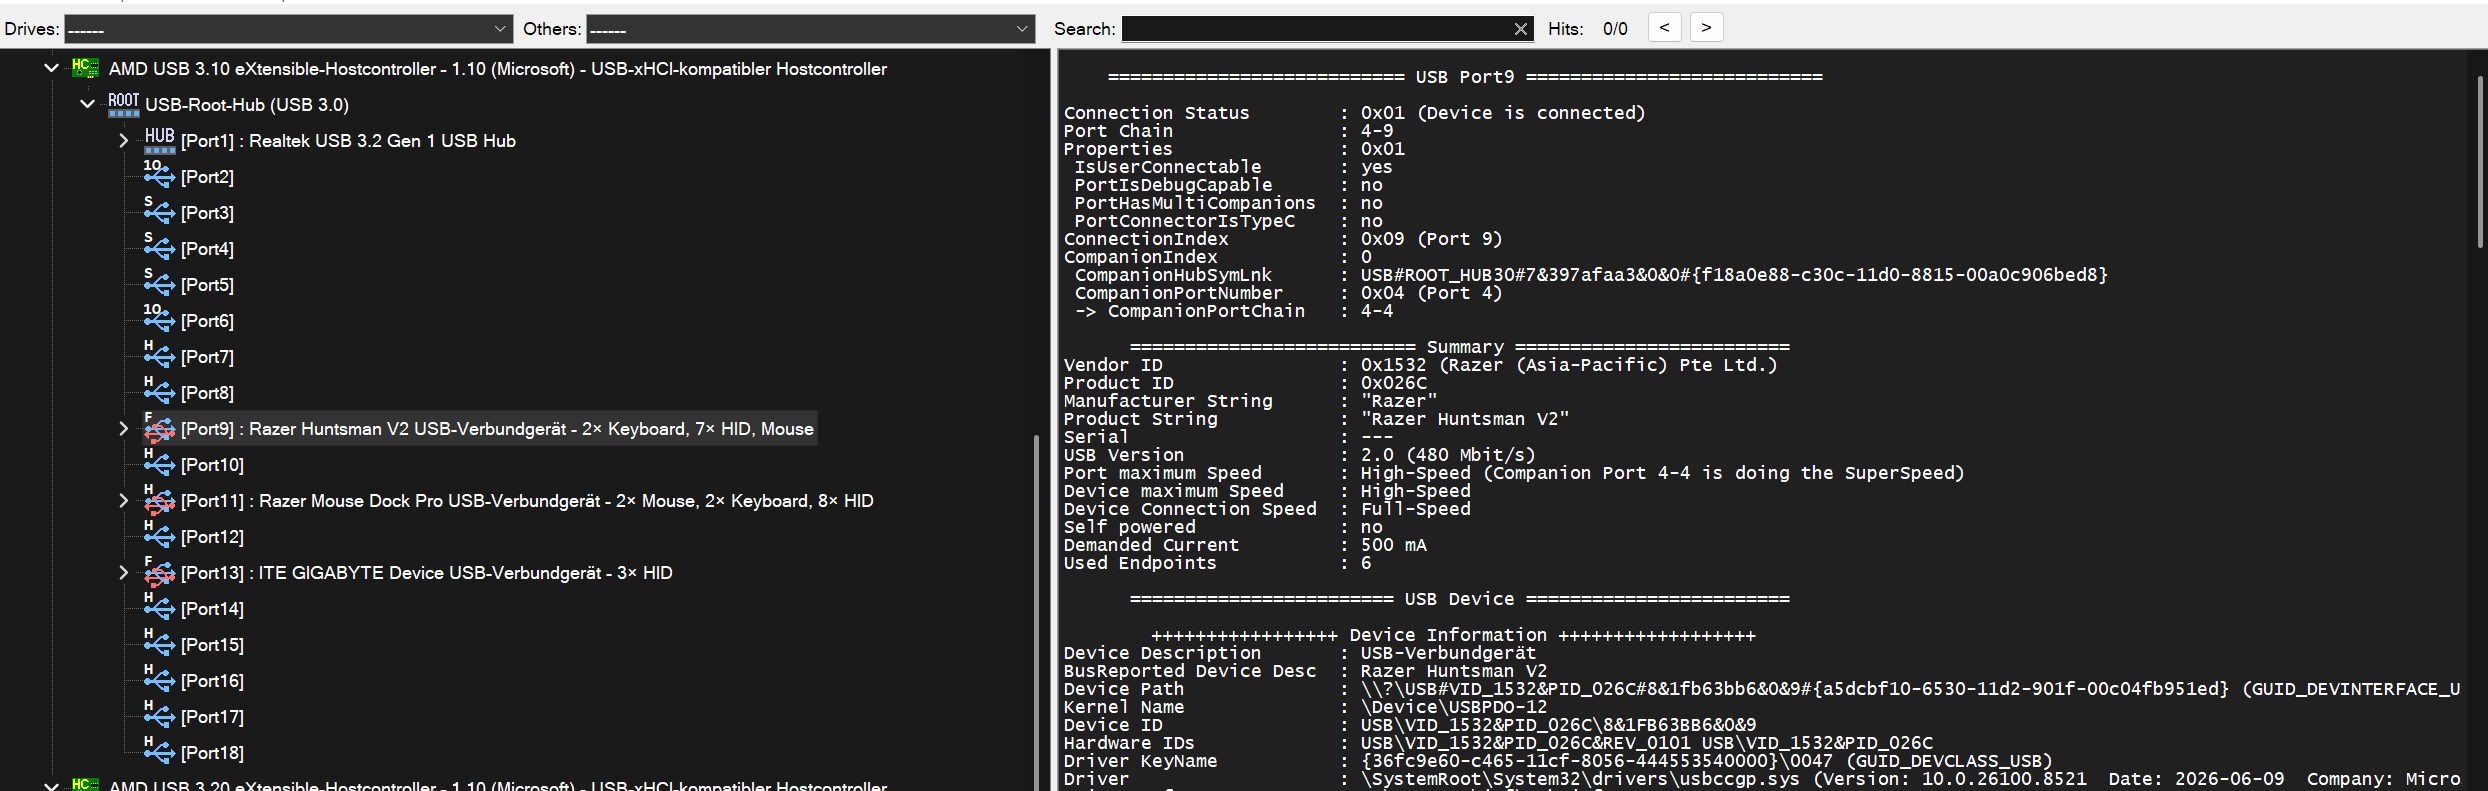The height and width of the screenshot is (791, 2488).
Task: Click the red USB device icon for Port9
Action: (x=158, y=428)
